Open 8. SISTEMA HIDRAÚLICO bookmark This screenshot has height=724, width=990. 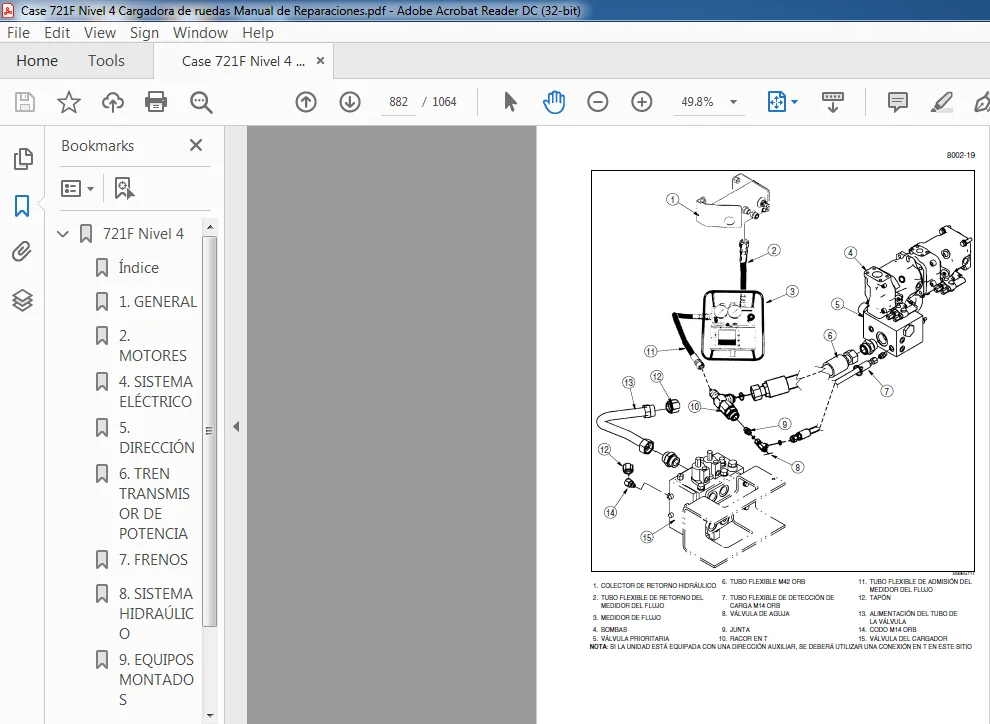156,613
